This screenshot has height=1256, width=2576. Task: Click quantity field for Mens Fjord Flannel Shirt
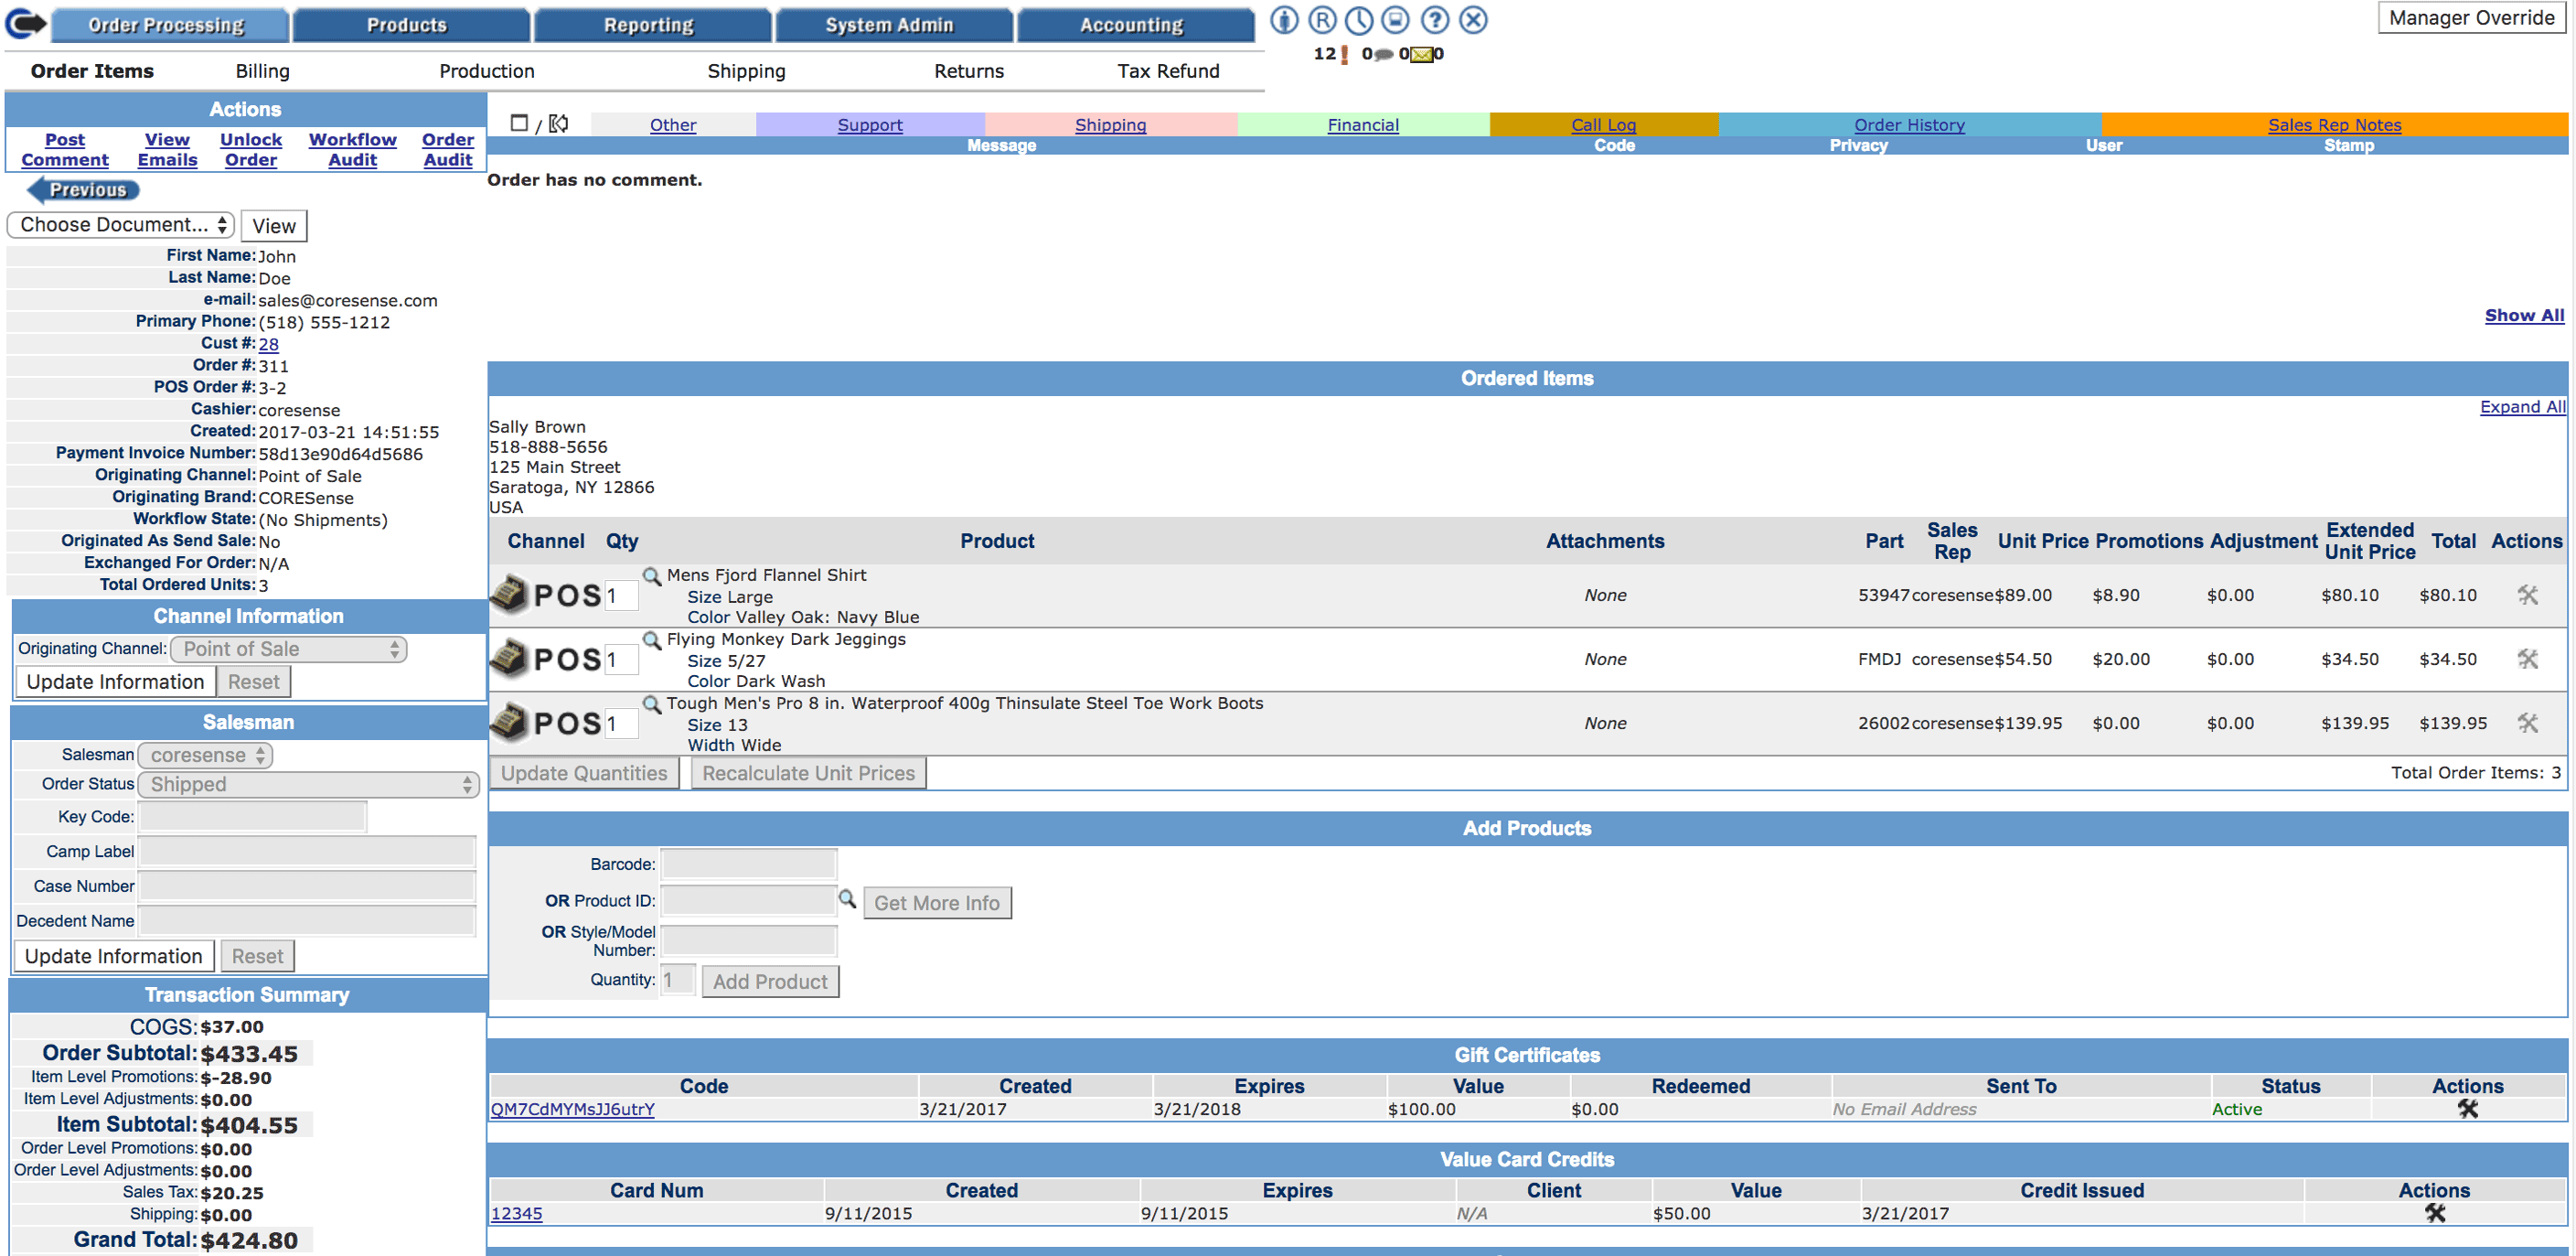tap(620, 596)
